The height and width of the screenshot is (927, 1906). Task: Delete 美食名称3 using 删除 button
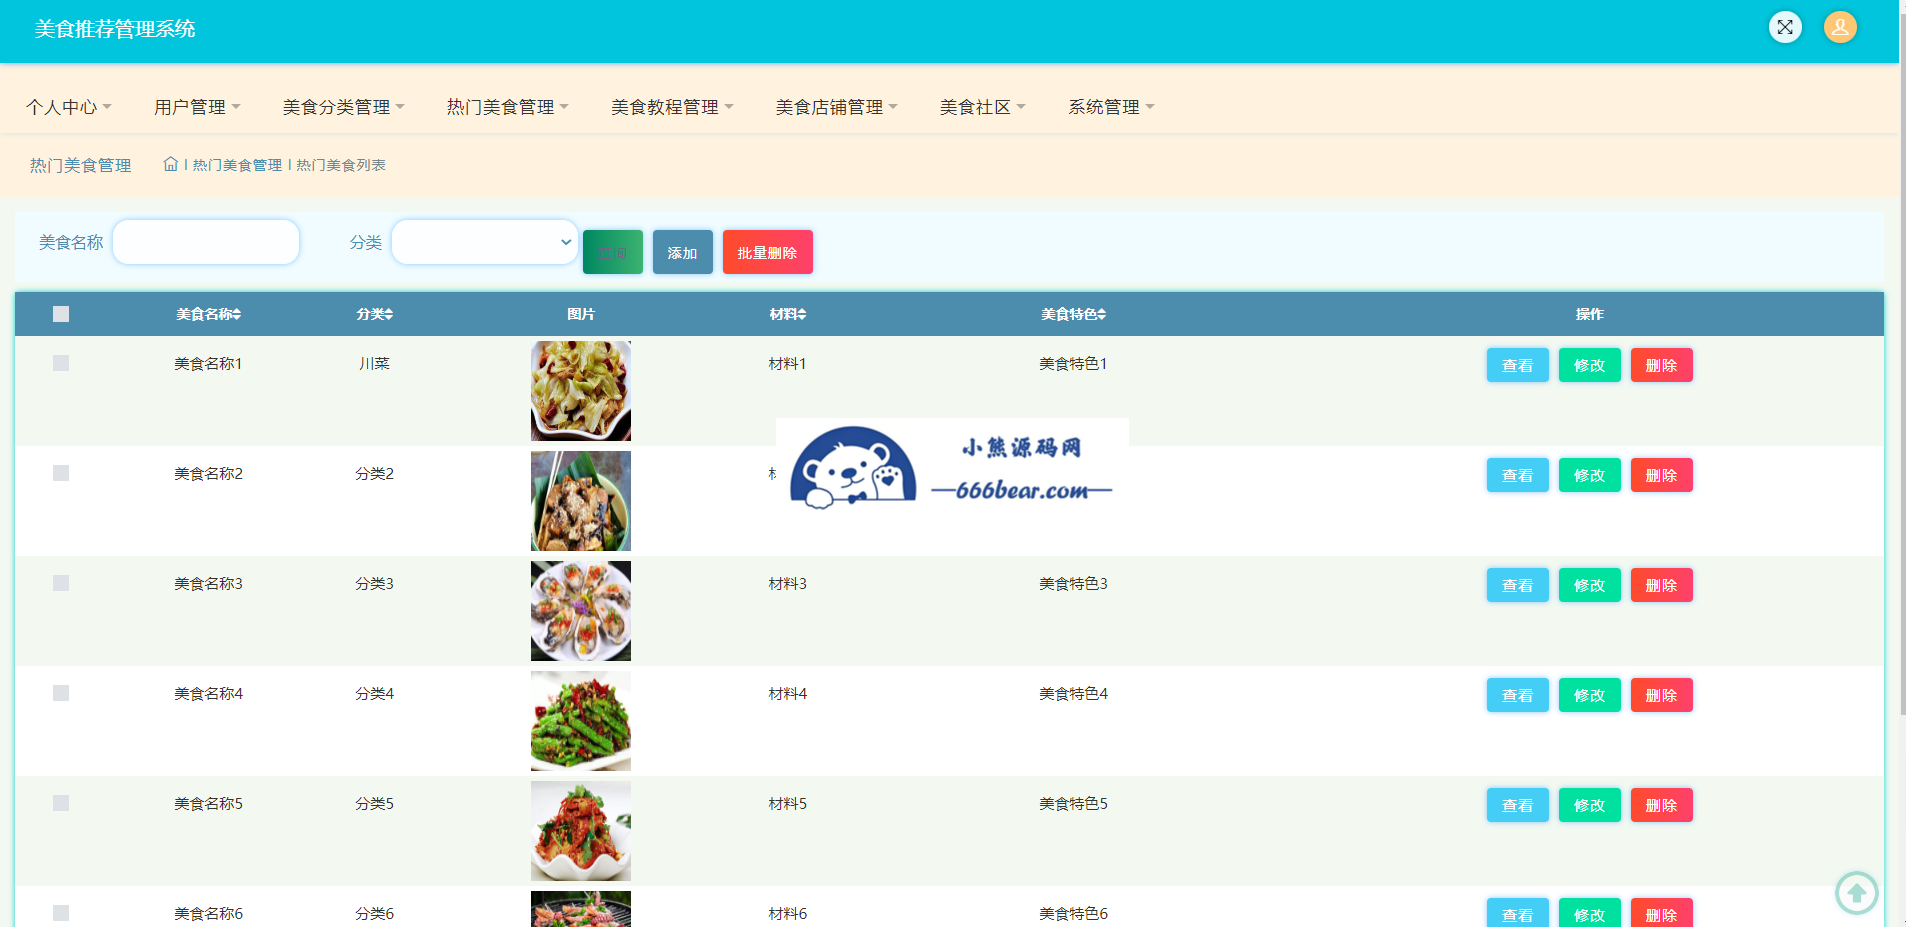pos(1662,585)
